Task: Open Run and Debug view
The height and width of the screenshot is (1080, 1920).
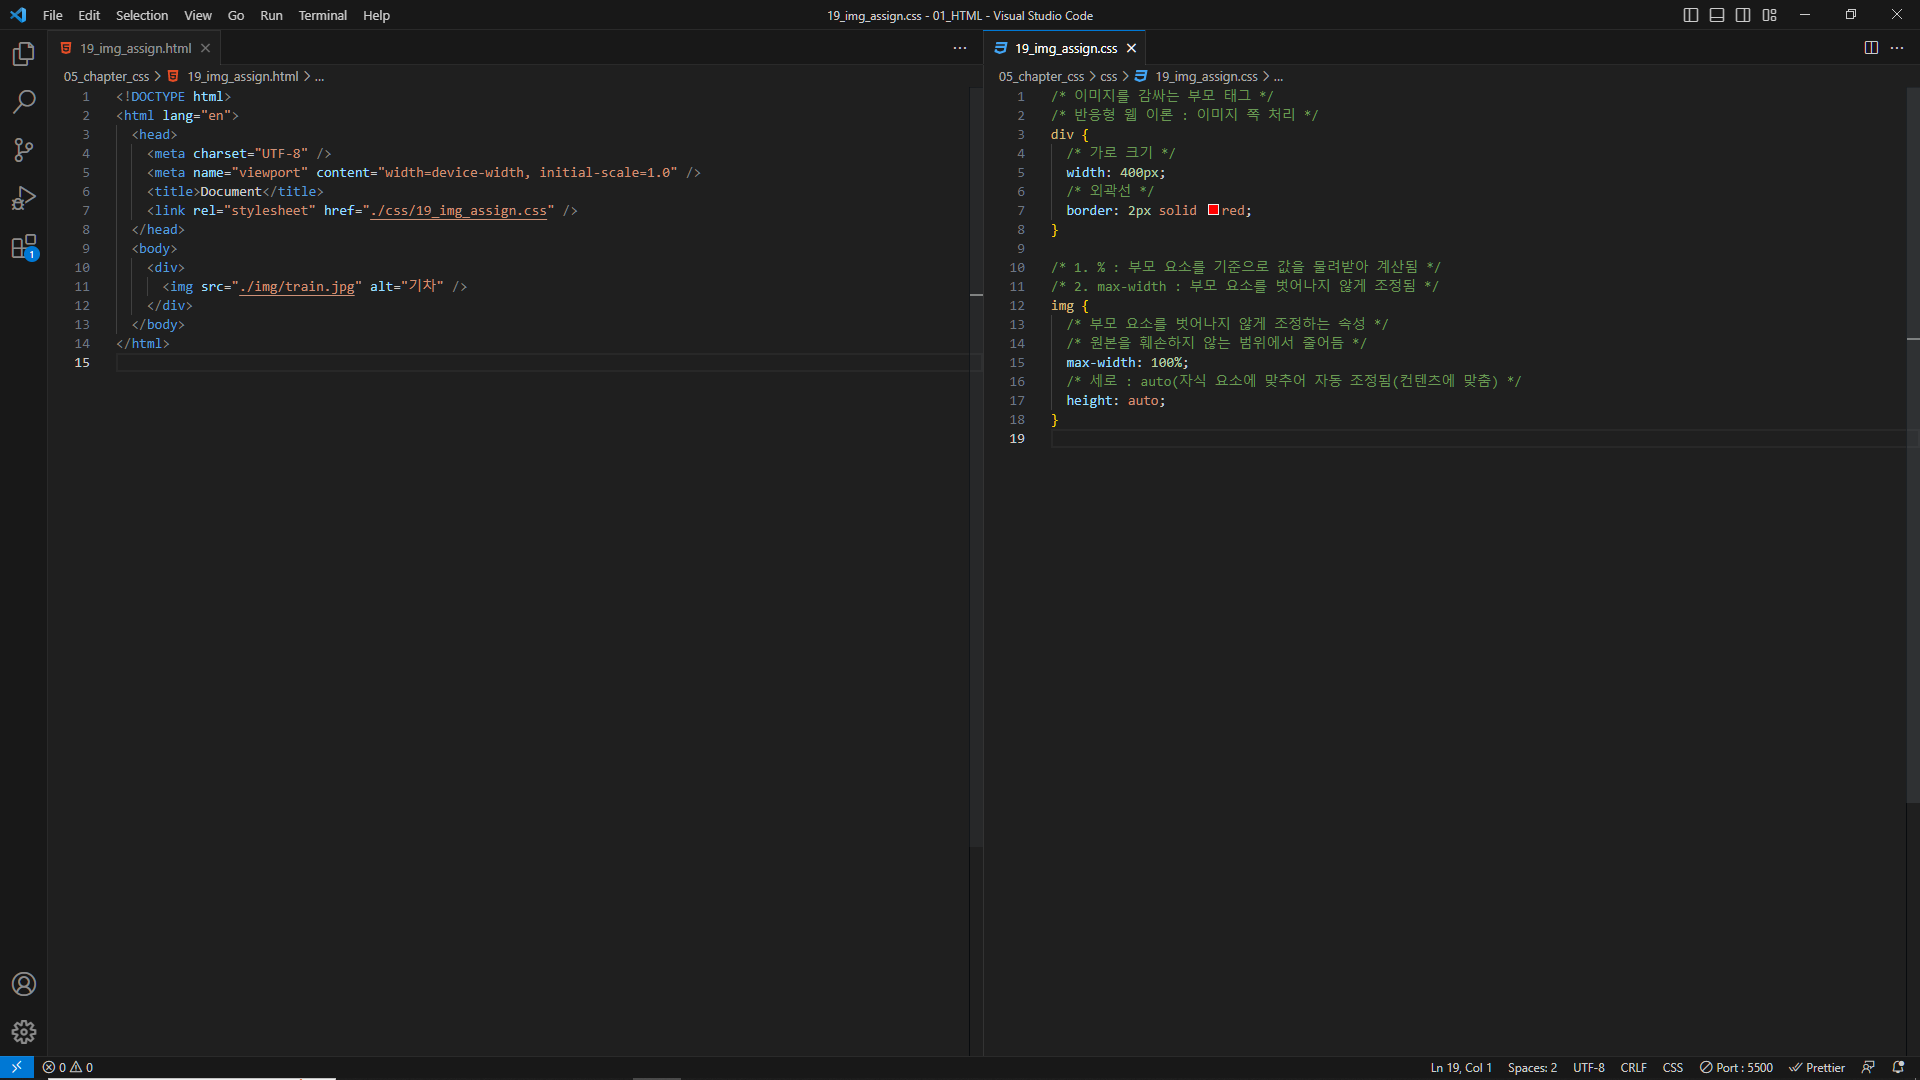Action: [24, 198]
